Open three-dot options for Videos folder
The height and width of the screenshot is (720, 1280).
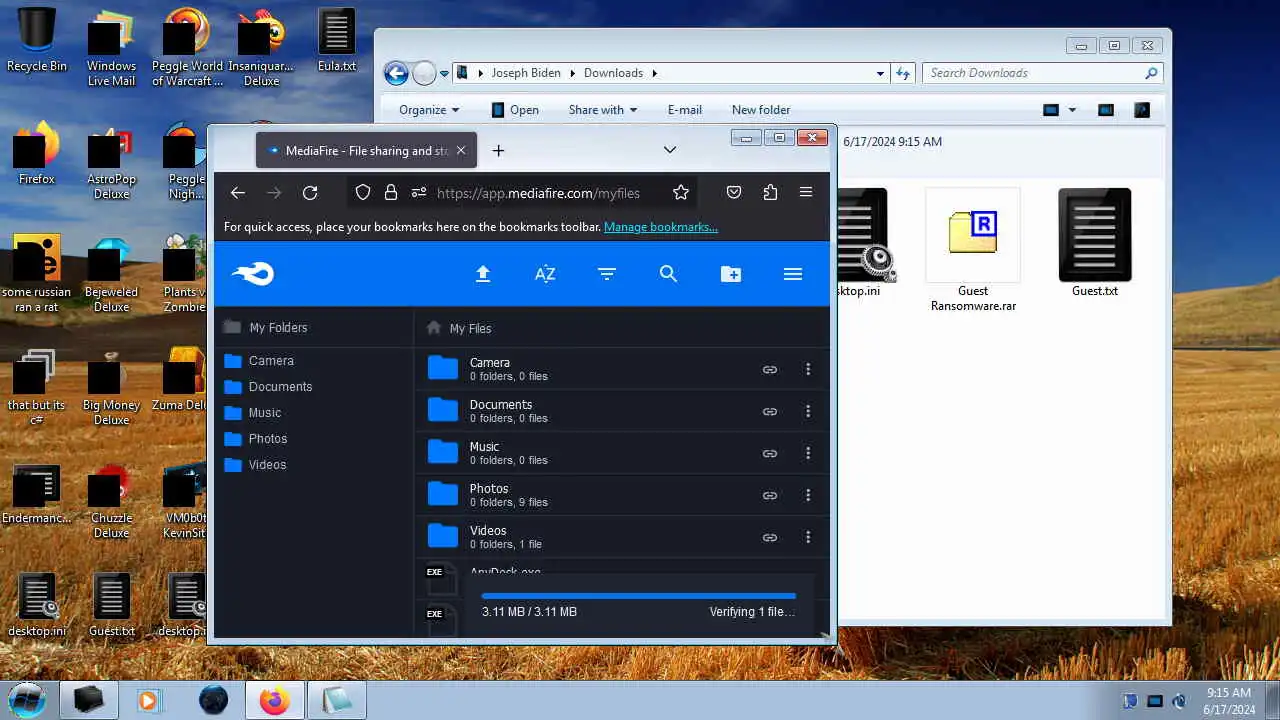click(x=808, y=537)
